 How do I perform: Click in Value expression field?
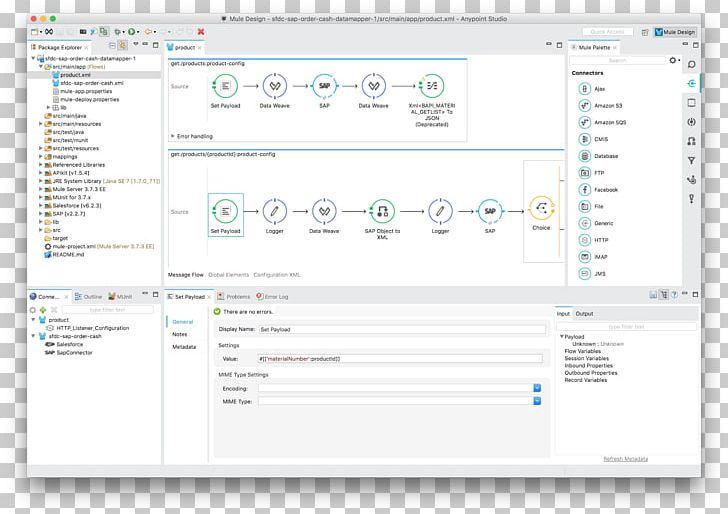tap(400, 359)
